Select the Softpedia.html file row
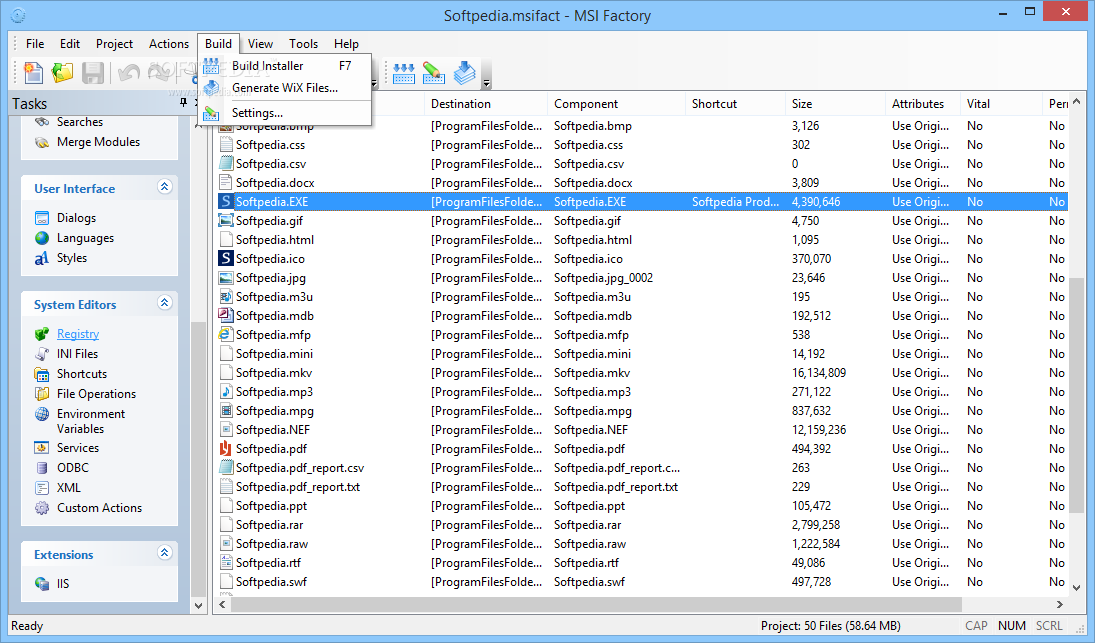1095x643 pixels. (x=641, y=239)
